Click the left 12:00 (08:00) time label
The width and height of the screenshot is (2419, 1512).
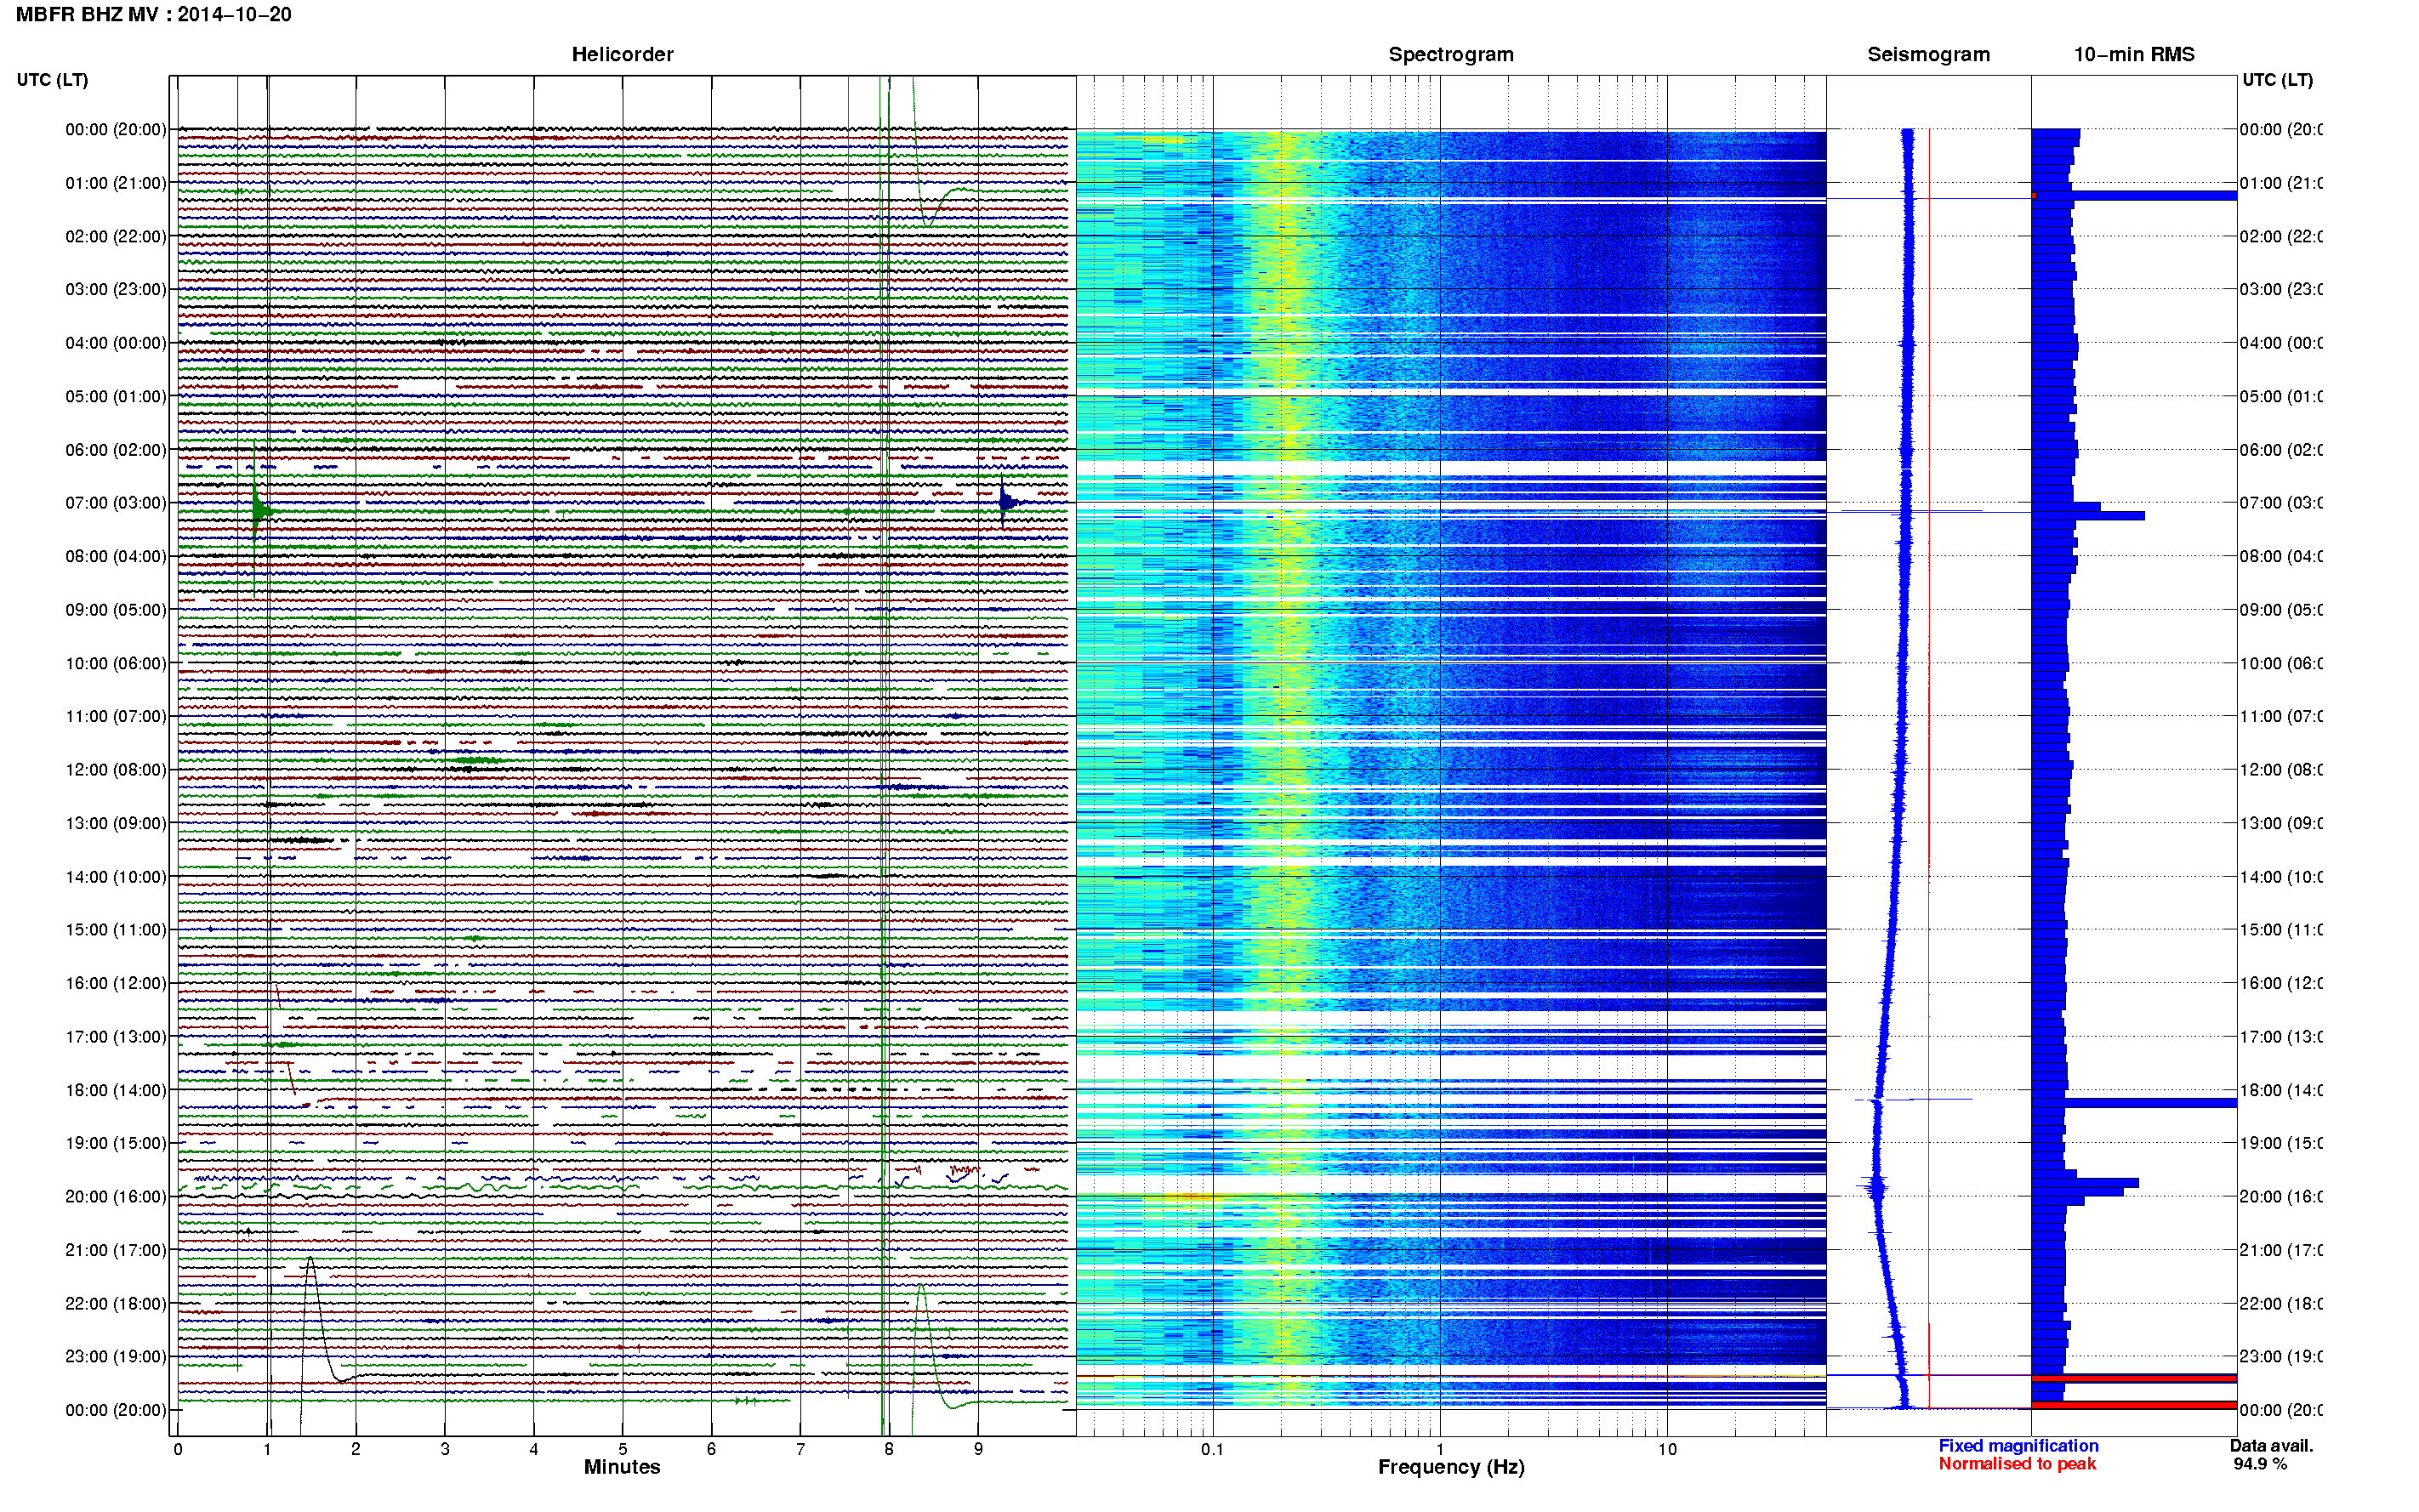pyautogui.click(x=116, y=769)
